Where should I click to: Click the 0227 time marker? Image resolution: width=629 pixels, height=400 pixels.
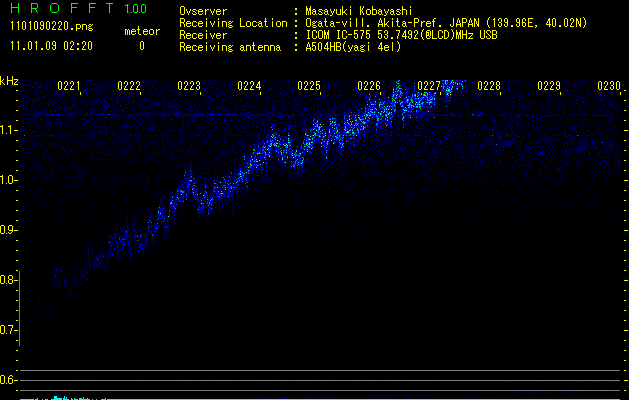click(x=429, y=86)
